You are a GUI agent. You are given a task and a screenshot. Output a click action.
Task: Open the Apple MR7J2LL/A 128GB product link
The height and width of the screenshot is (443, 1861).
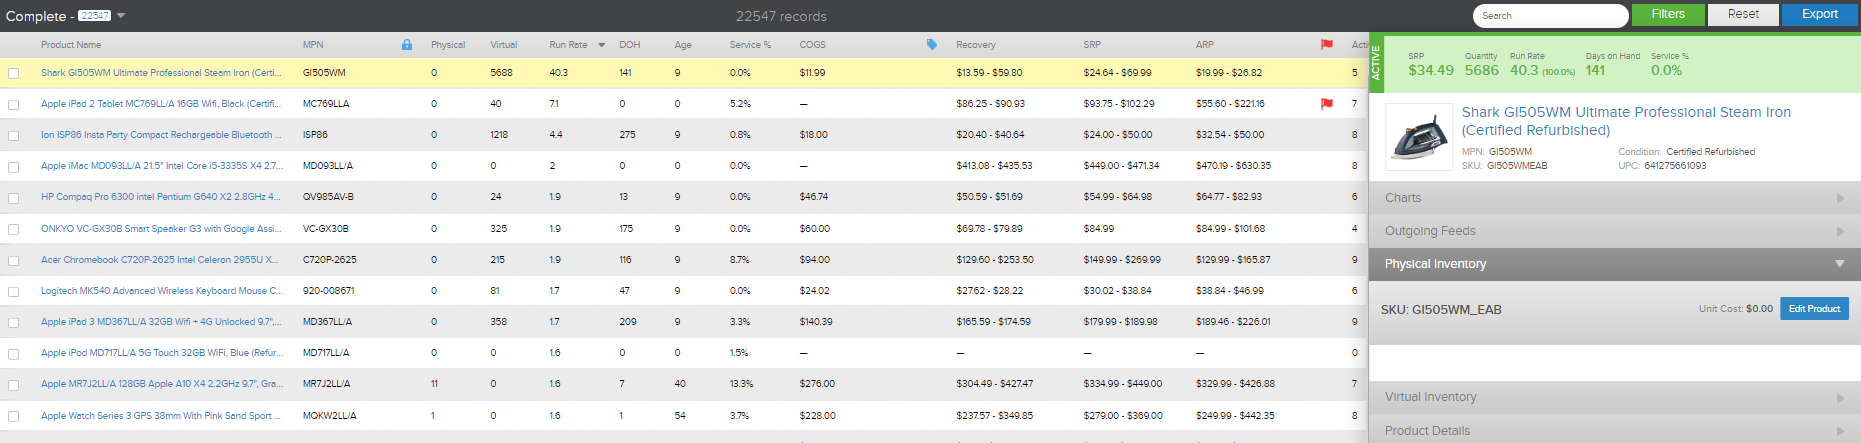pos(162,384)
